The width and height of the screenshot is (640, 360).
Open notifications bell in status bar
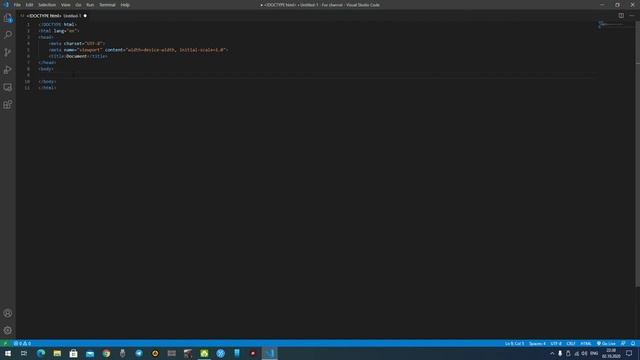click(x=633, y=343)
